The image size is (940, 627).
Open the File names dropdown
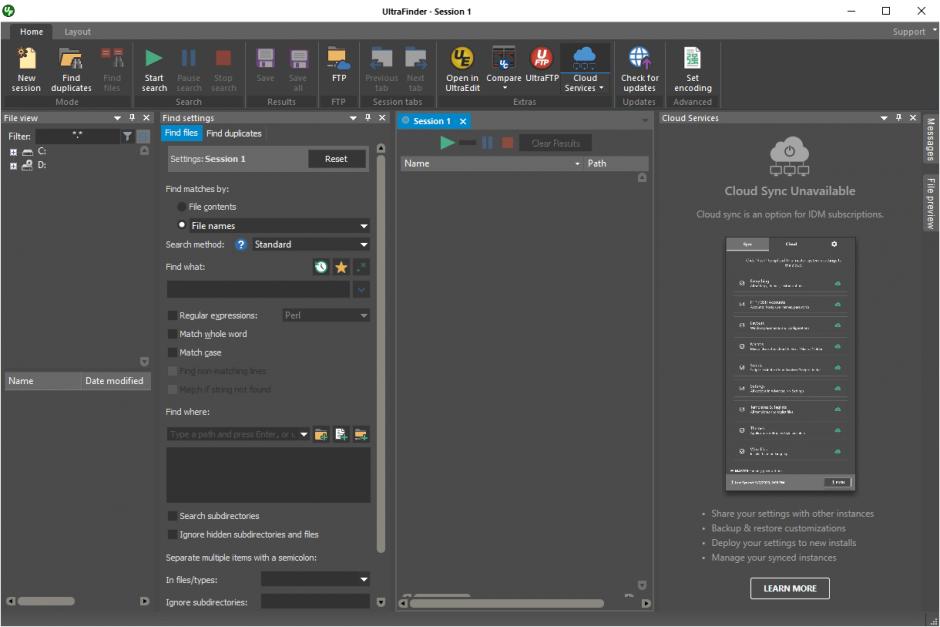click(364, 226)
